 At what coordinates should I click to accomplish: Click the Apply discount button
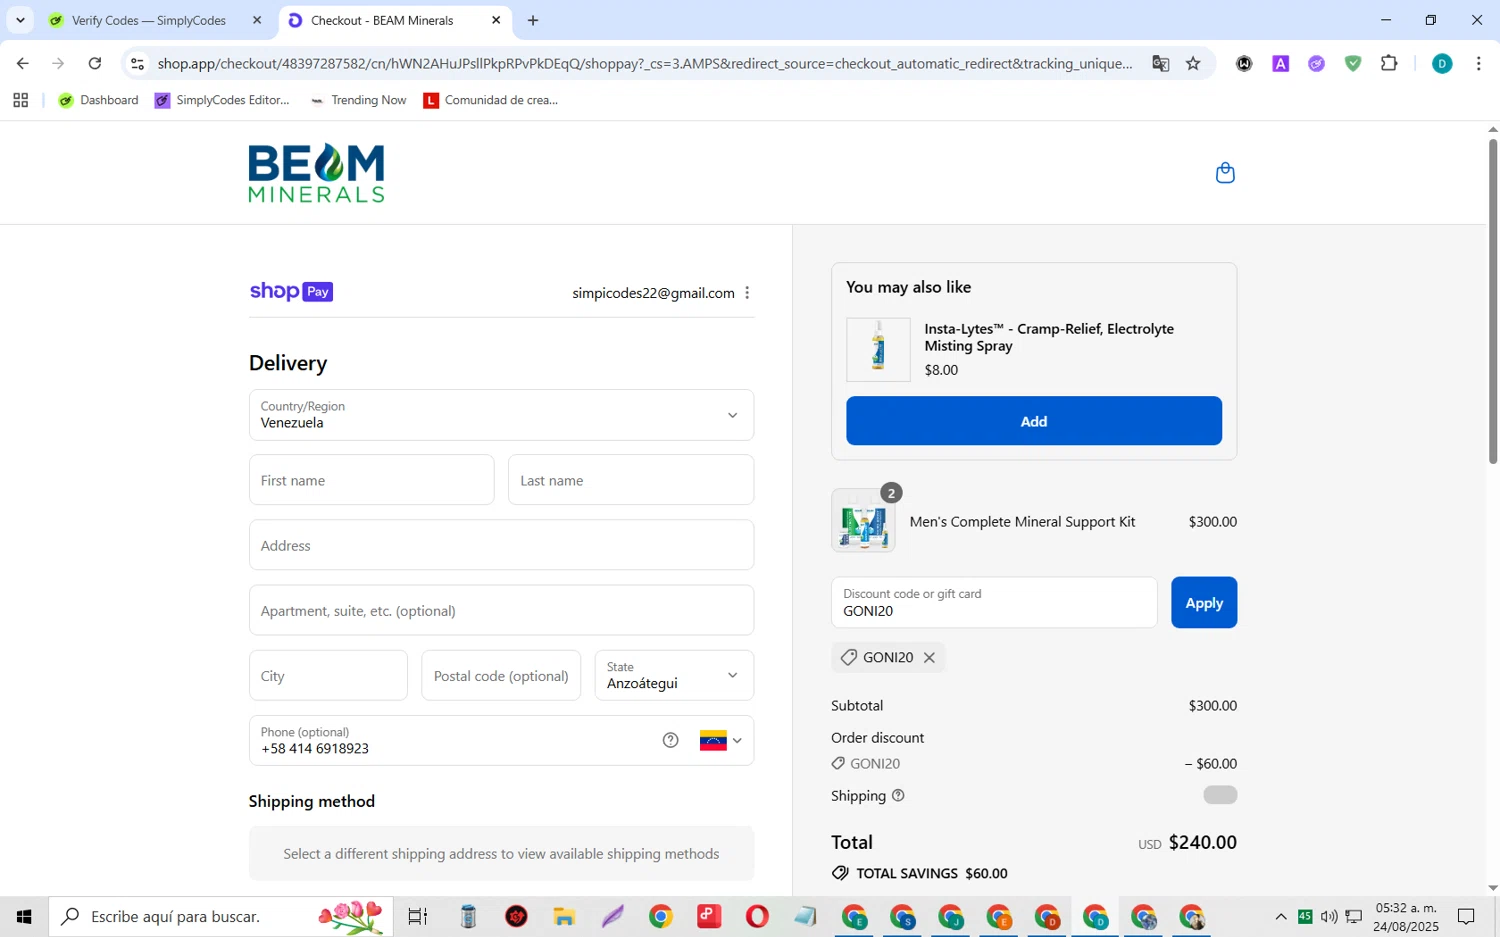pos(1204,603)
